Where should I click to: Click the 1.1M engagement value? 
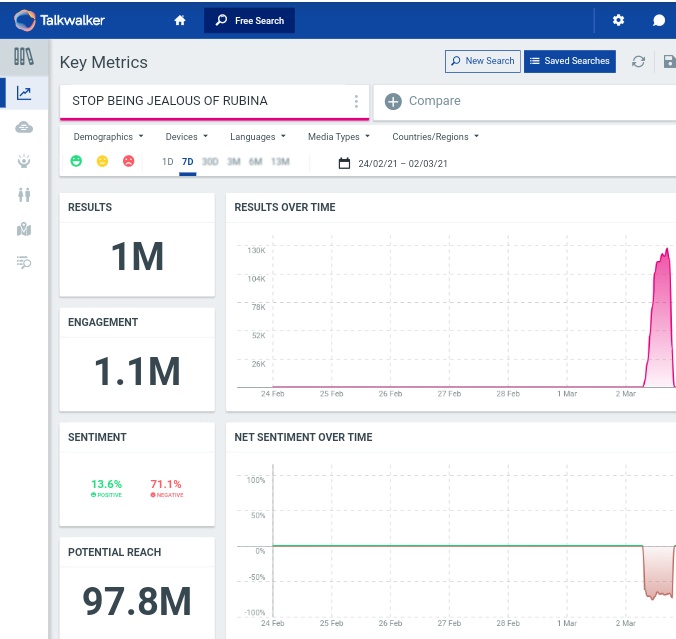pyautogui.click(x=137, y=371)
